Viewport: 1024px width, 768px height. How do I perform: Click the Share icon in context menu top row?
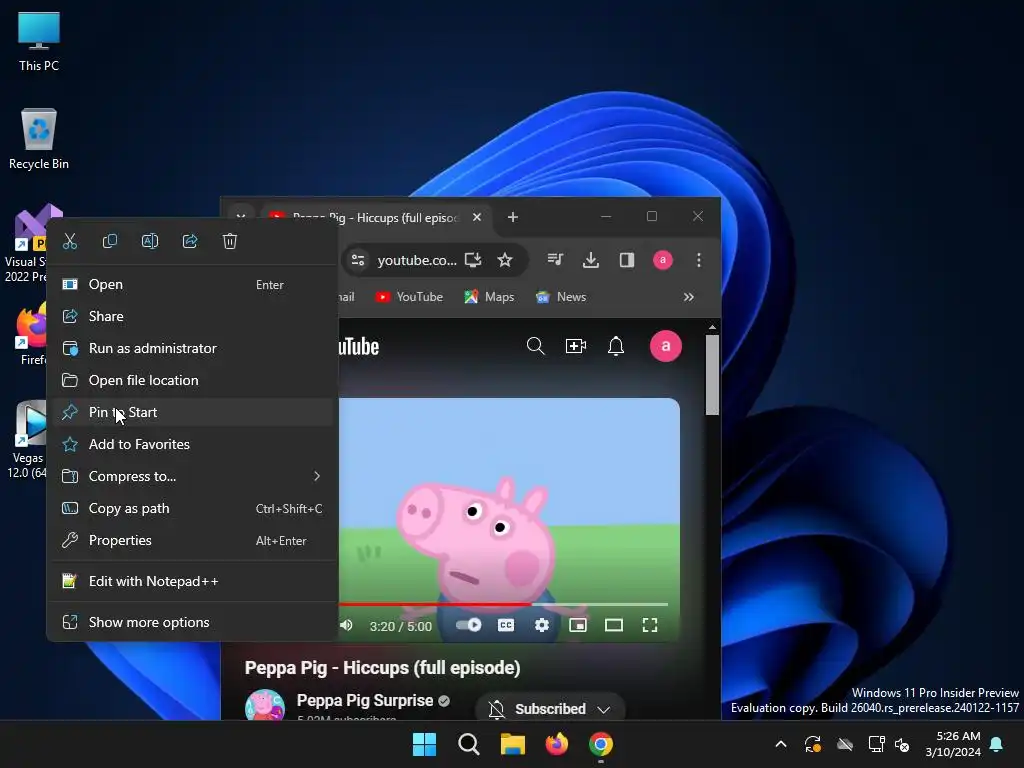coord(190,242)
